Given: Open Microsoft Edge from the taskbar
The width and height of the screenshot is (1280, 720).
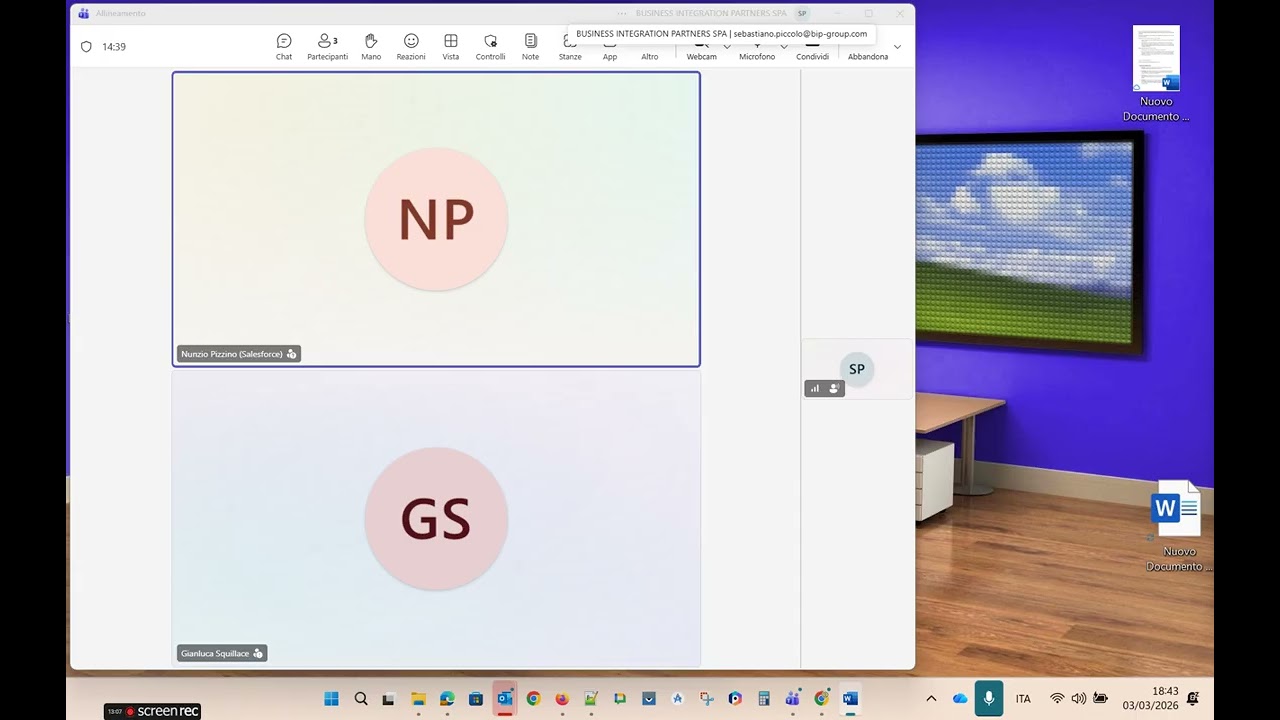Looking at the screenshot, I should click(x=447, y=698).
